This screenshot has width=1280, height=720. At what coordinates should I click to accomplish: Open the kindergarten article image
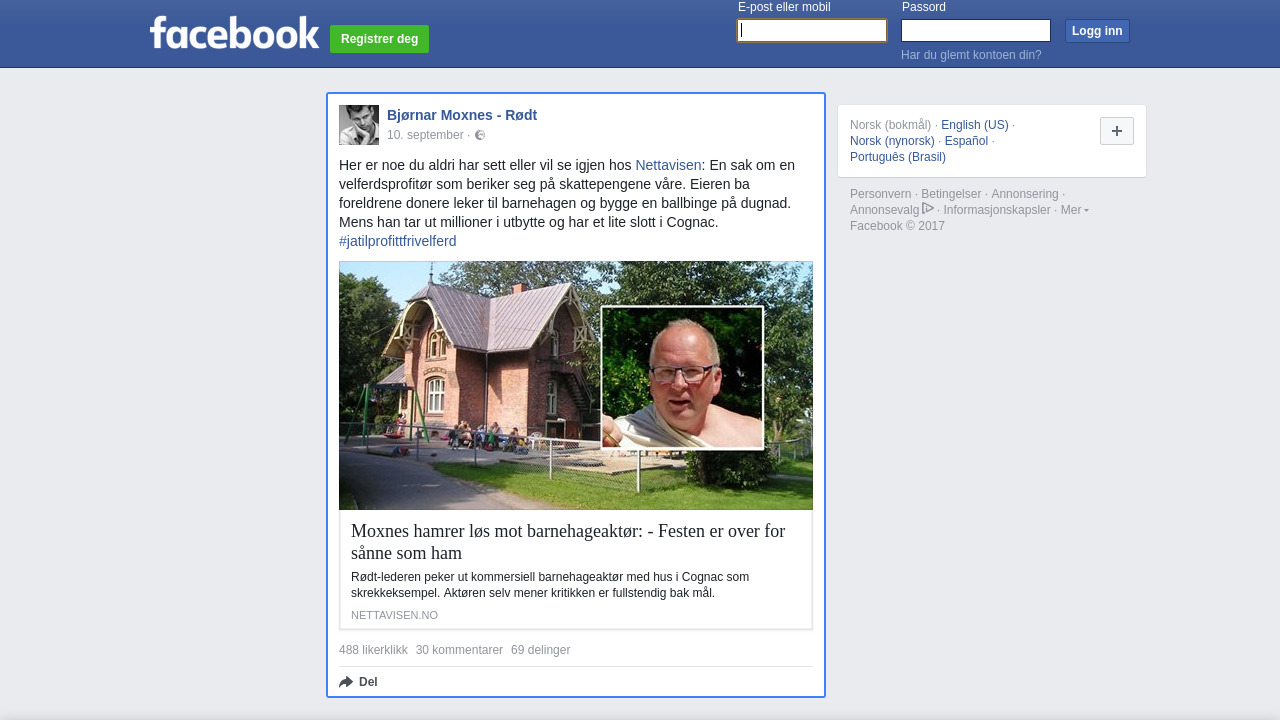coord(576,386)
